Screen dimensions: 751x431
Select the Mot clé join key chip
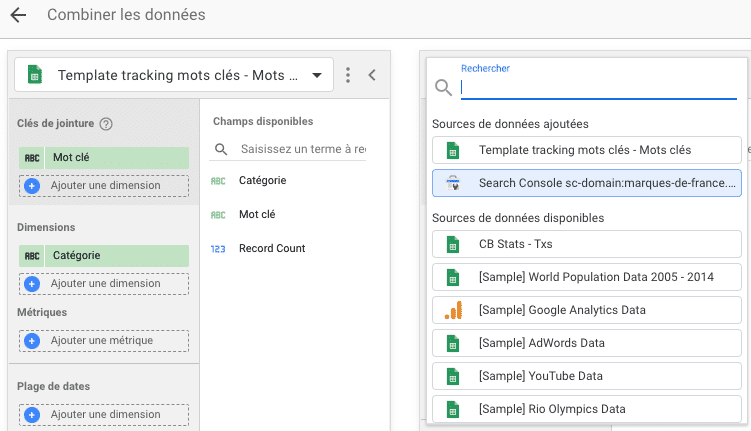coord(104,157)
